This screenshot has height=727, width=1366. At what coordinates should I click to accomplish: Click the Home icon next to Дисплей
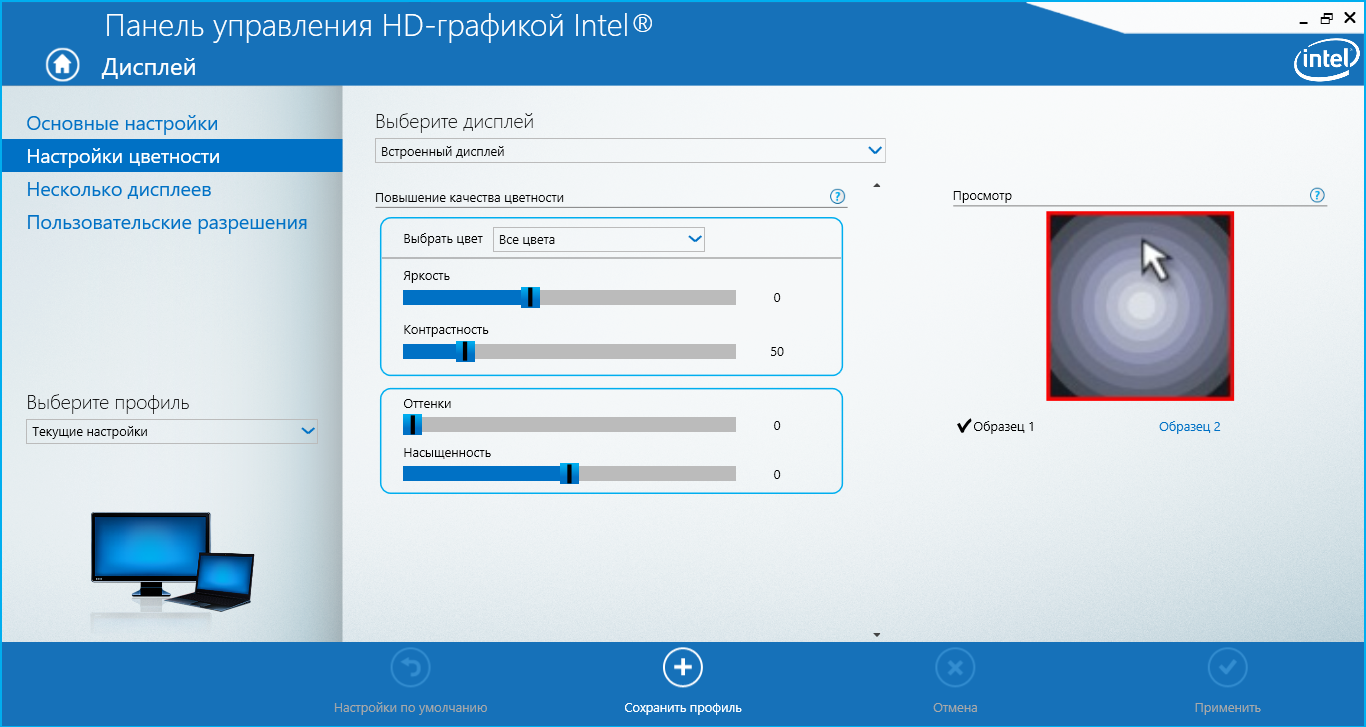pyautogui.click(x=62, y=65)
